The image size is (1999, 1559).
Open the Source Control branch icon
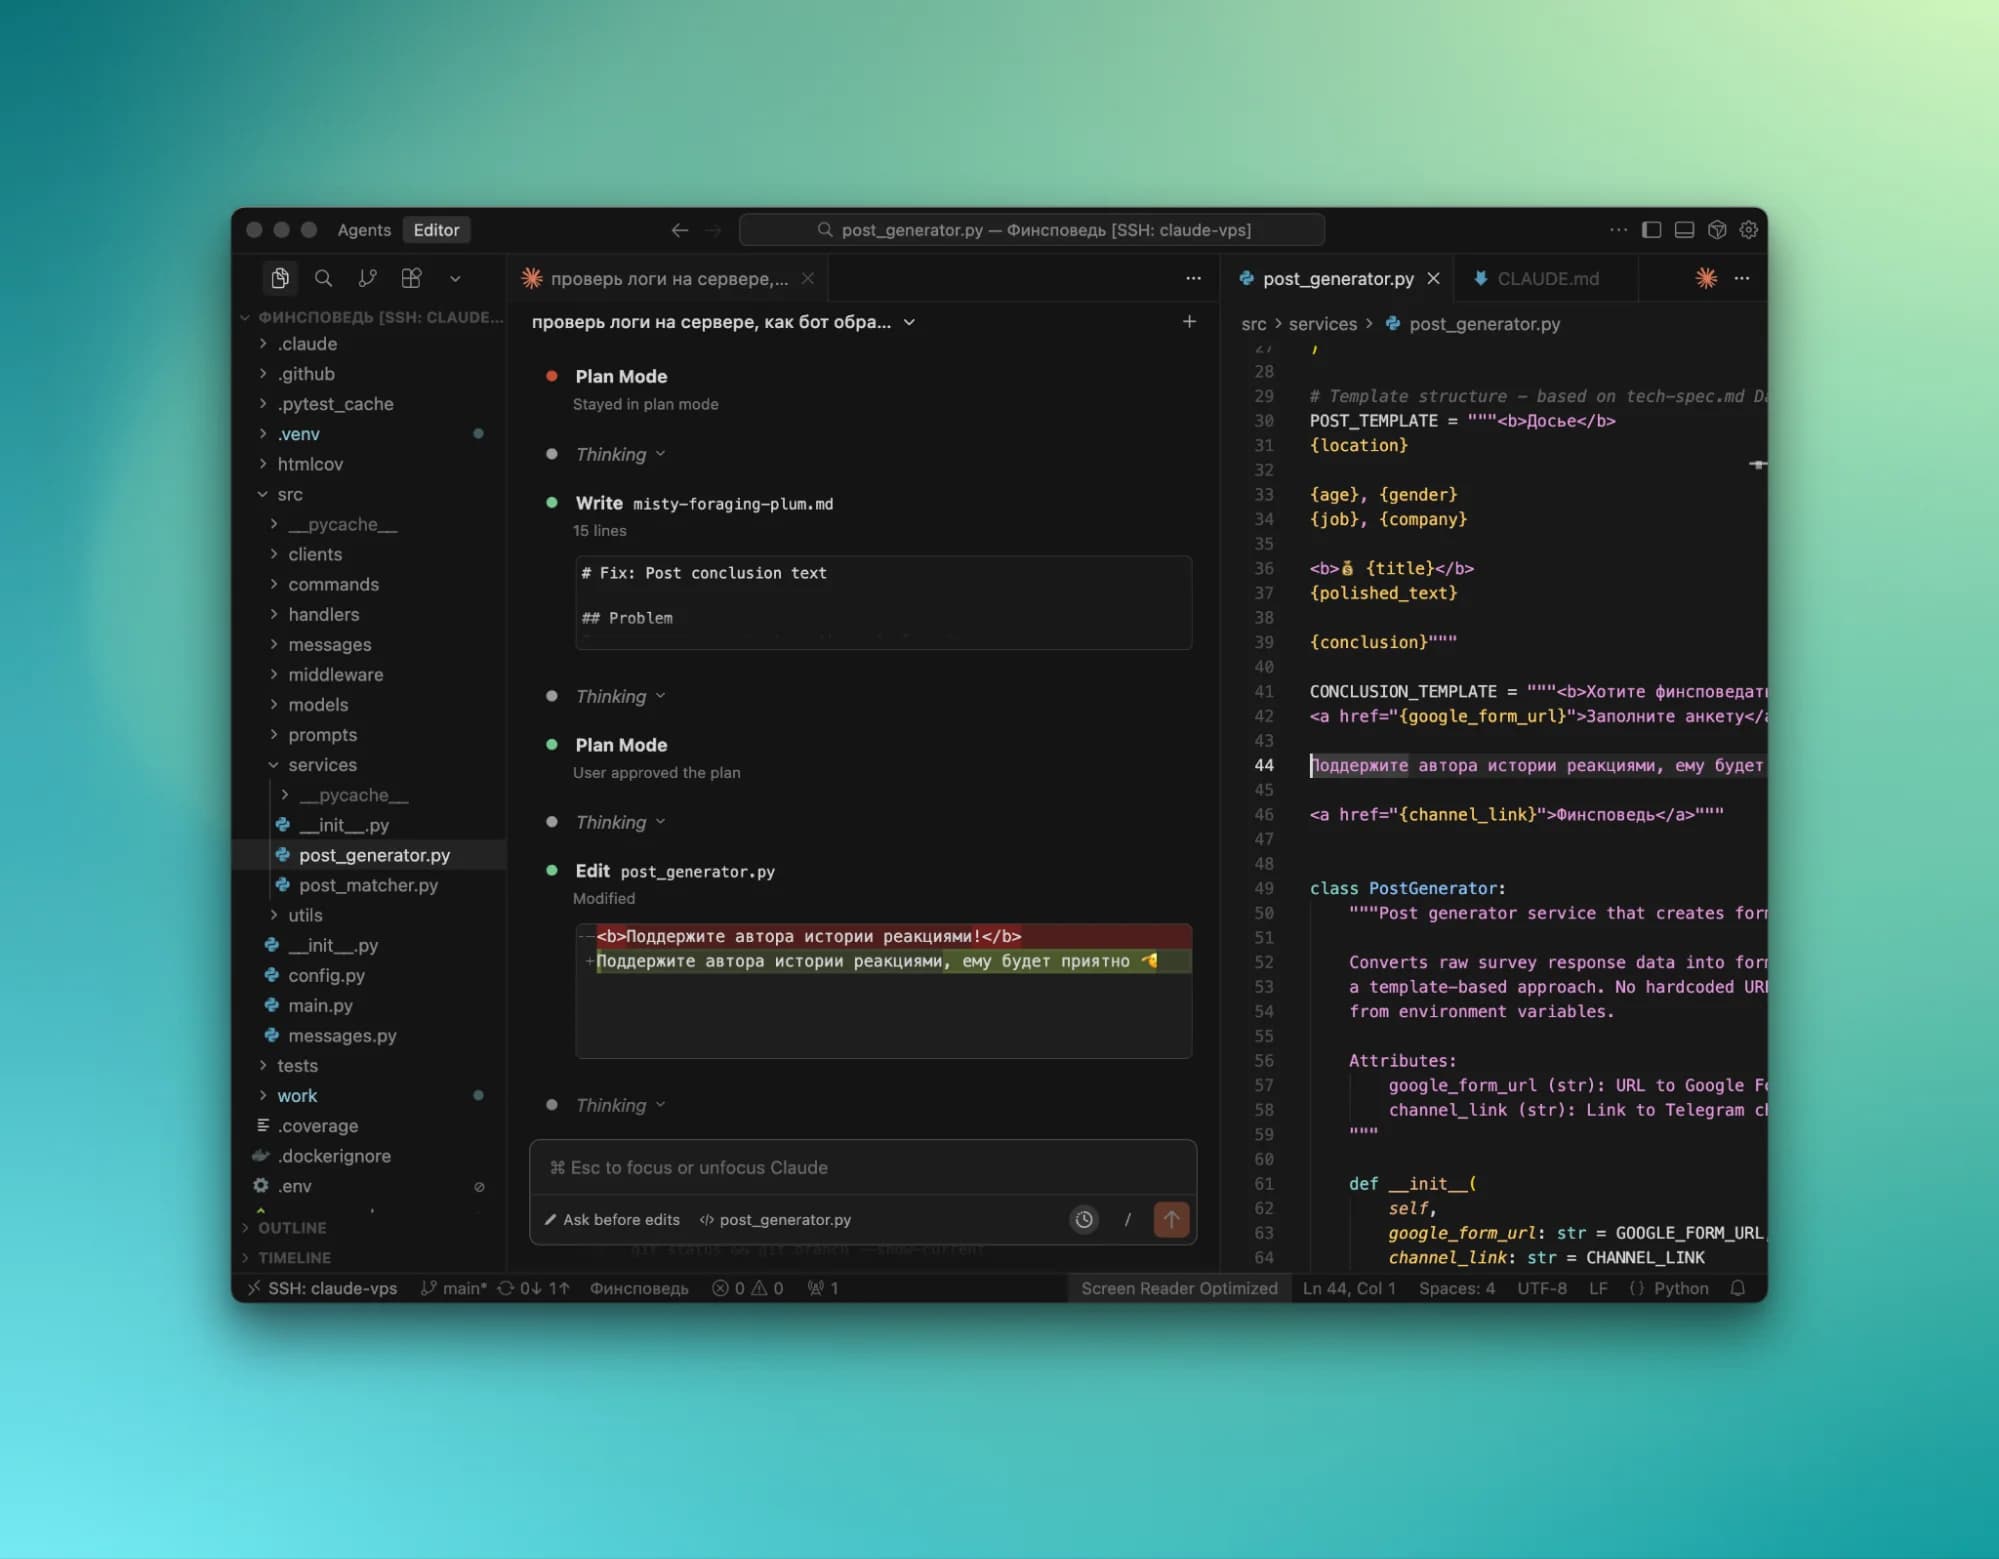367,278
